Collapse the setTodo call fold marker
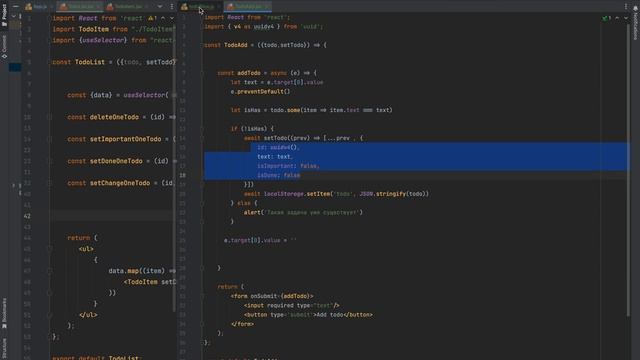Viewport: 640px width, 360px height. point(202,138)
